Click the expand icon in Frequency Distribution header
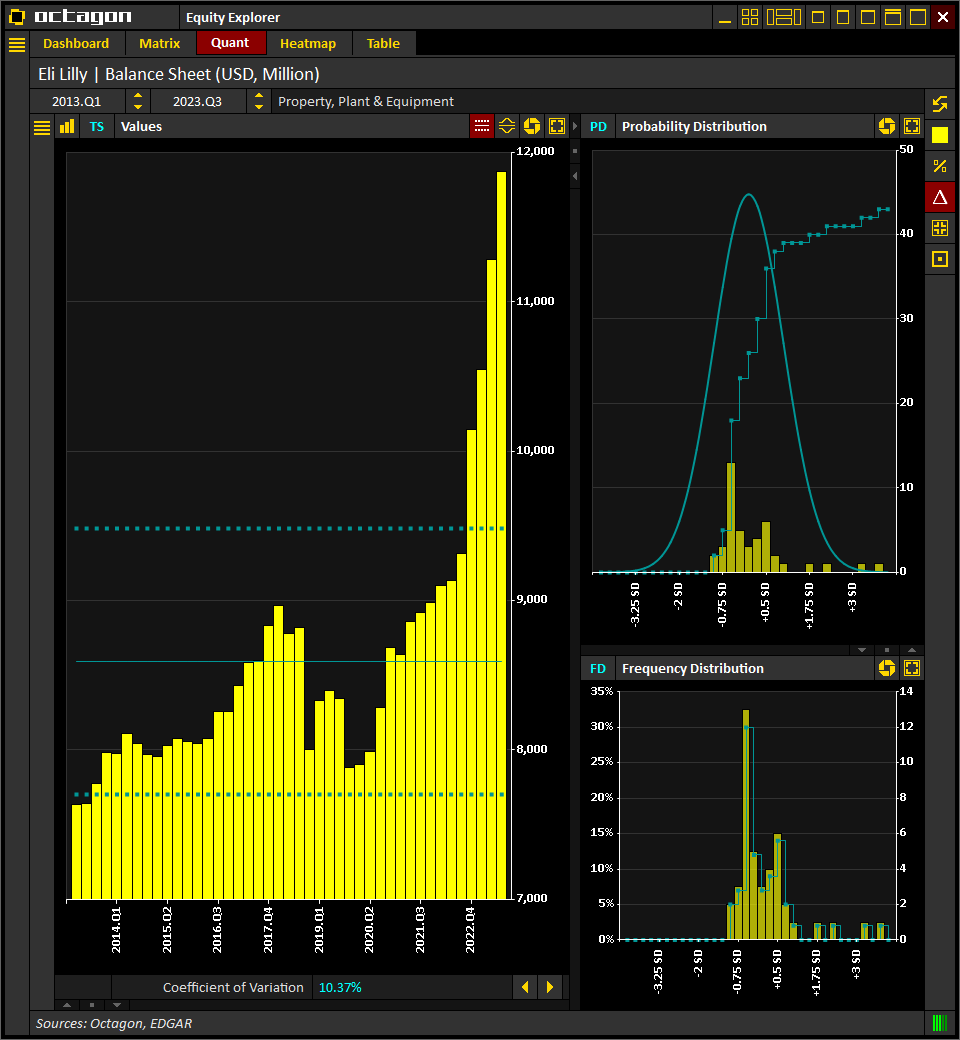Viewport: 960px width, 1040px height. coord(911,668)
